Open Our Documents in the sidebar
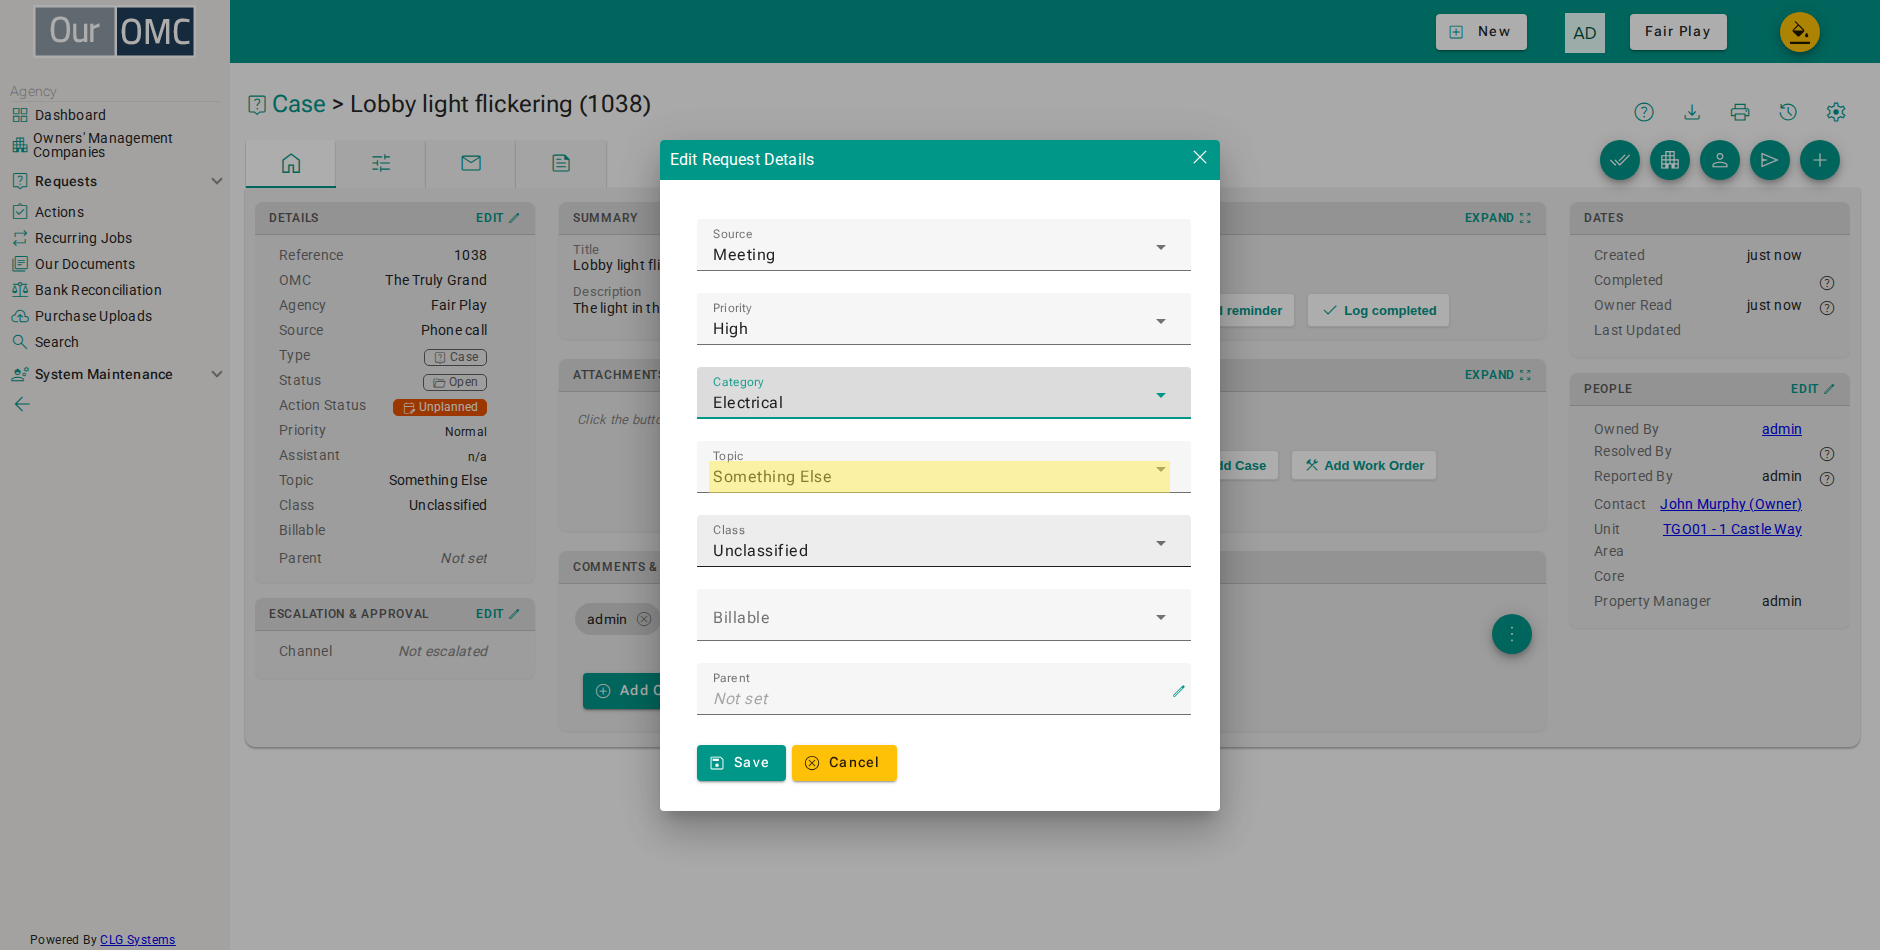Viewport: 1880px width, 950px height. click(85, 264)
